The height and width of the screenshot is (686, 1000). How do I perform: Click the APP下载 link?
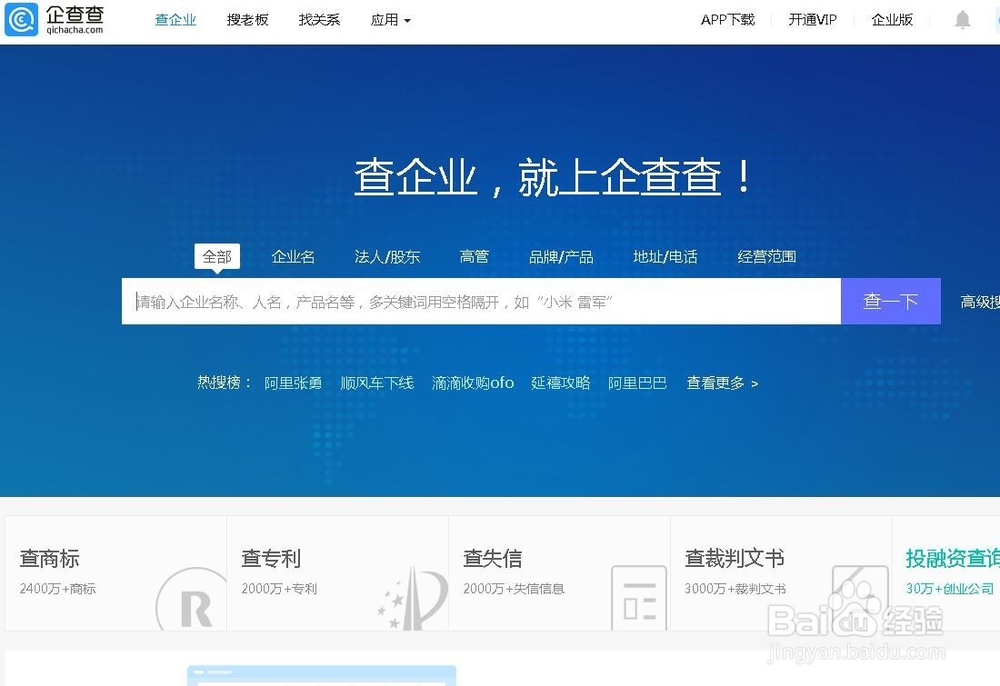pos(728,20)
